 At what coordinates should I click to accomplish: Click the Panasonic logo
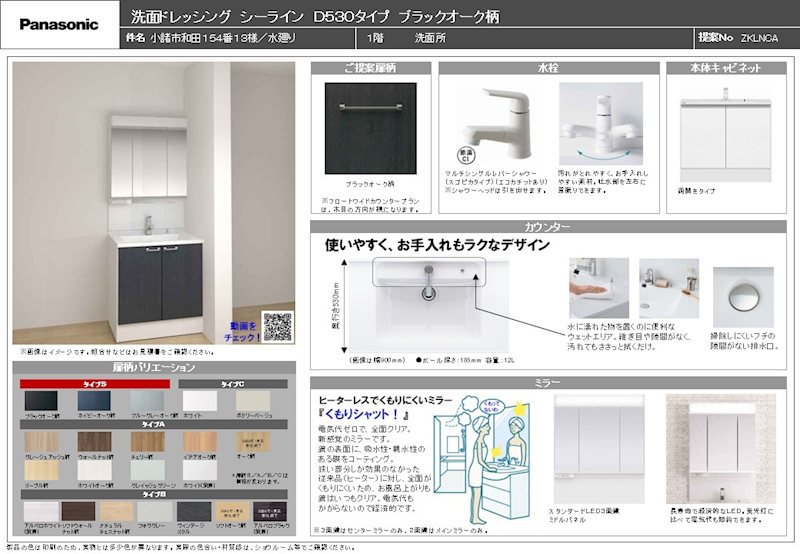[x=59, y=24]
